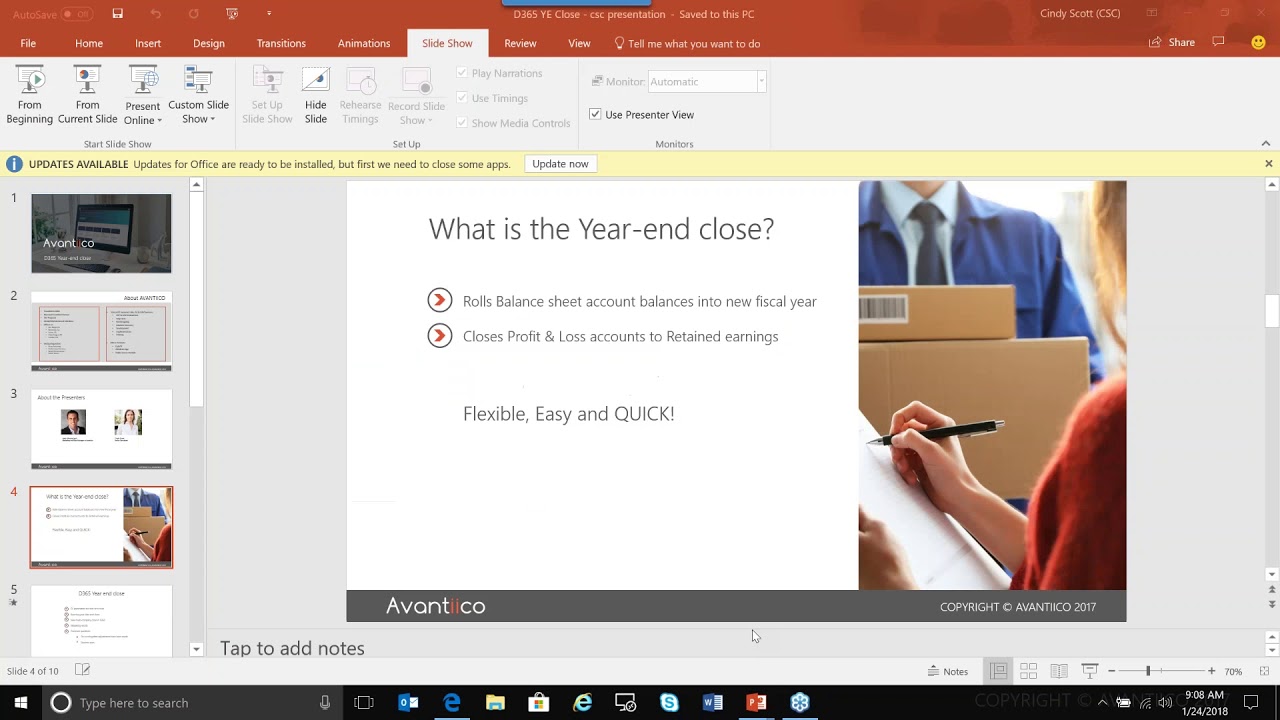Toggle the AutoSave switch
This screenshot has height=720, width=1280.
pos(76,14)
